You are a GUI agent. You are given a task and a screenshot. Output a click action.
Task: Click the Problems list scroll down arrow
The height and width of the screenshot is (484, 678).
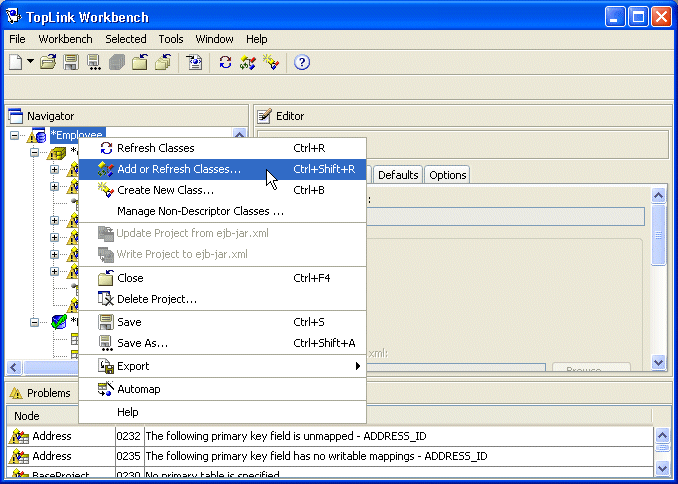tap(662, 468)
